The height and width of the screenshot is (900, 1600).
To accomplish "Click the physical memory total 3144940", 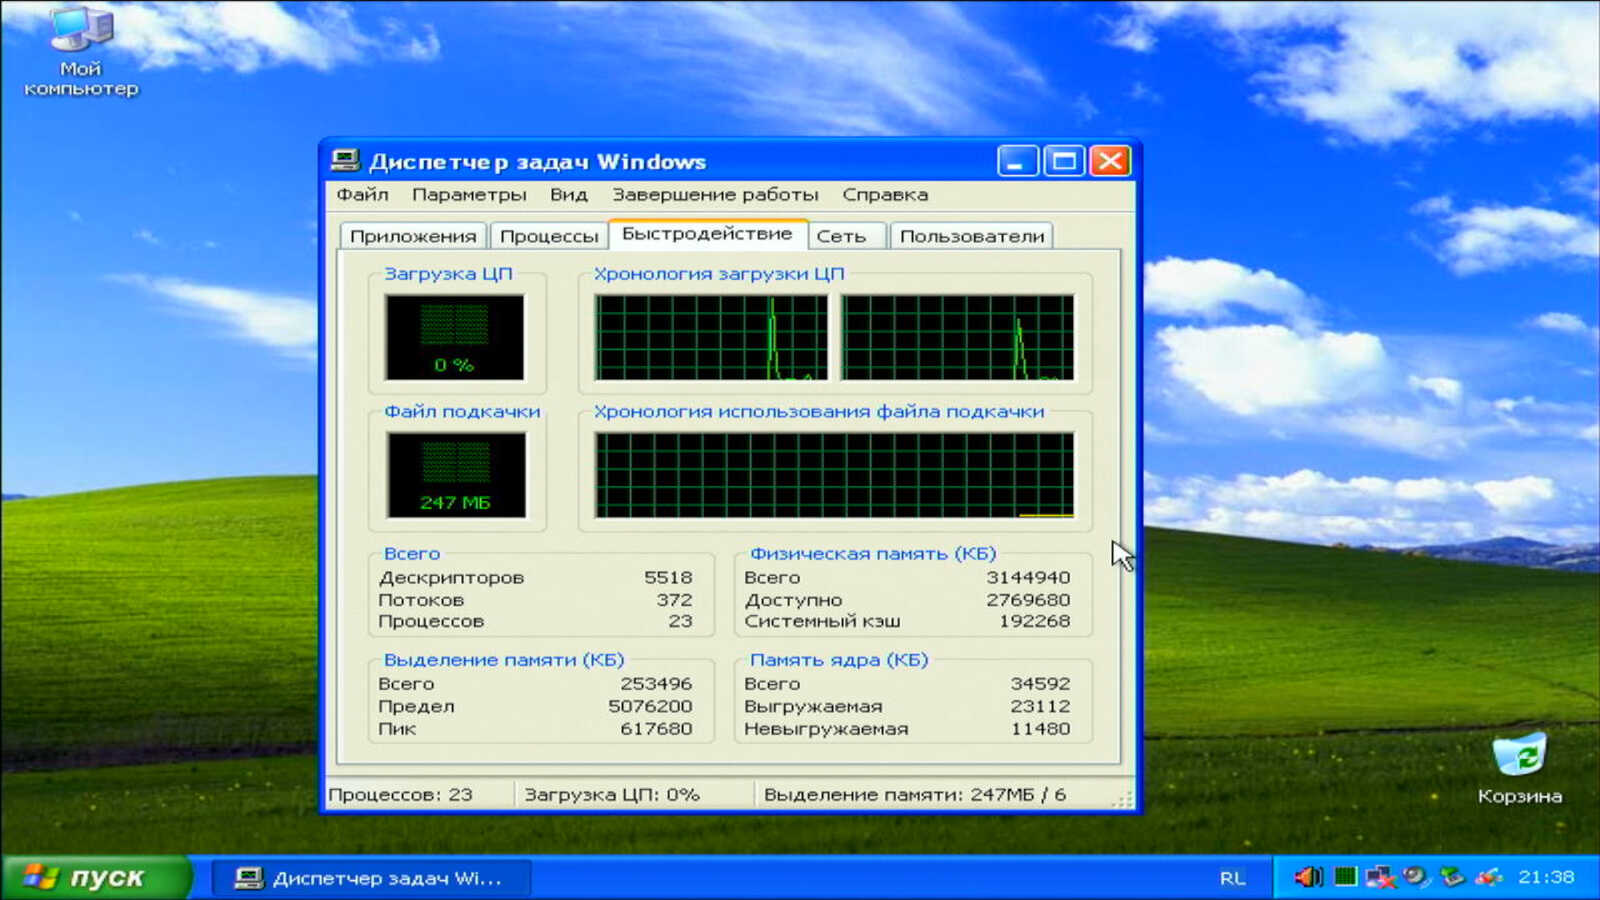I will pyautogui.click(x=1028, y=577).
